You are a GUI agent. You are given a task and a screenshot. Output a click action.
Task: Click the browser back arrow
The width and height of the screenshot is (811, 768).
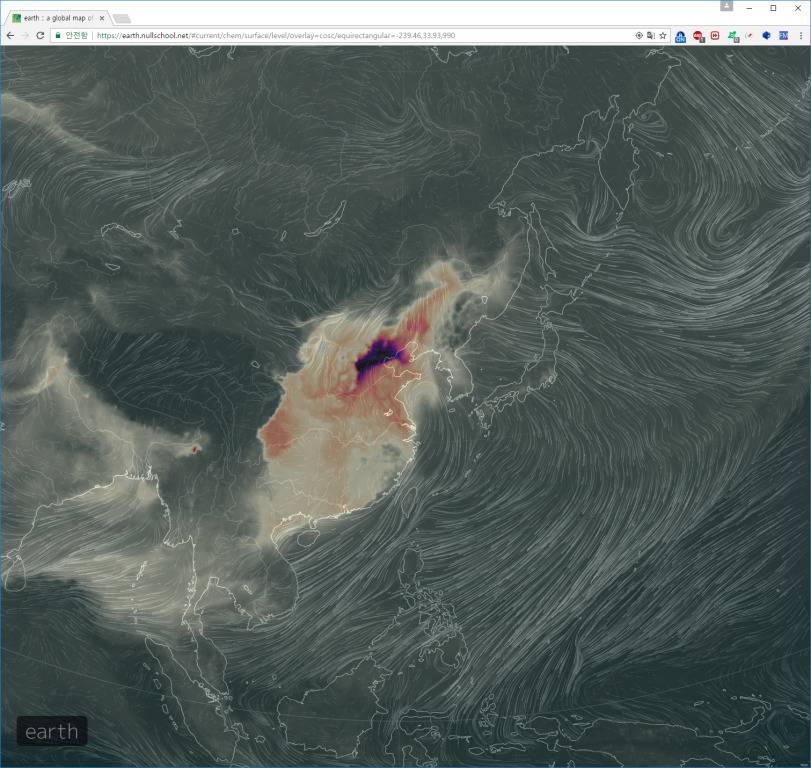10,35
